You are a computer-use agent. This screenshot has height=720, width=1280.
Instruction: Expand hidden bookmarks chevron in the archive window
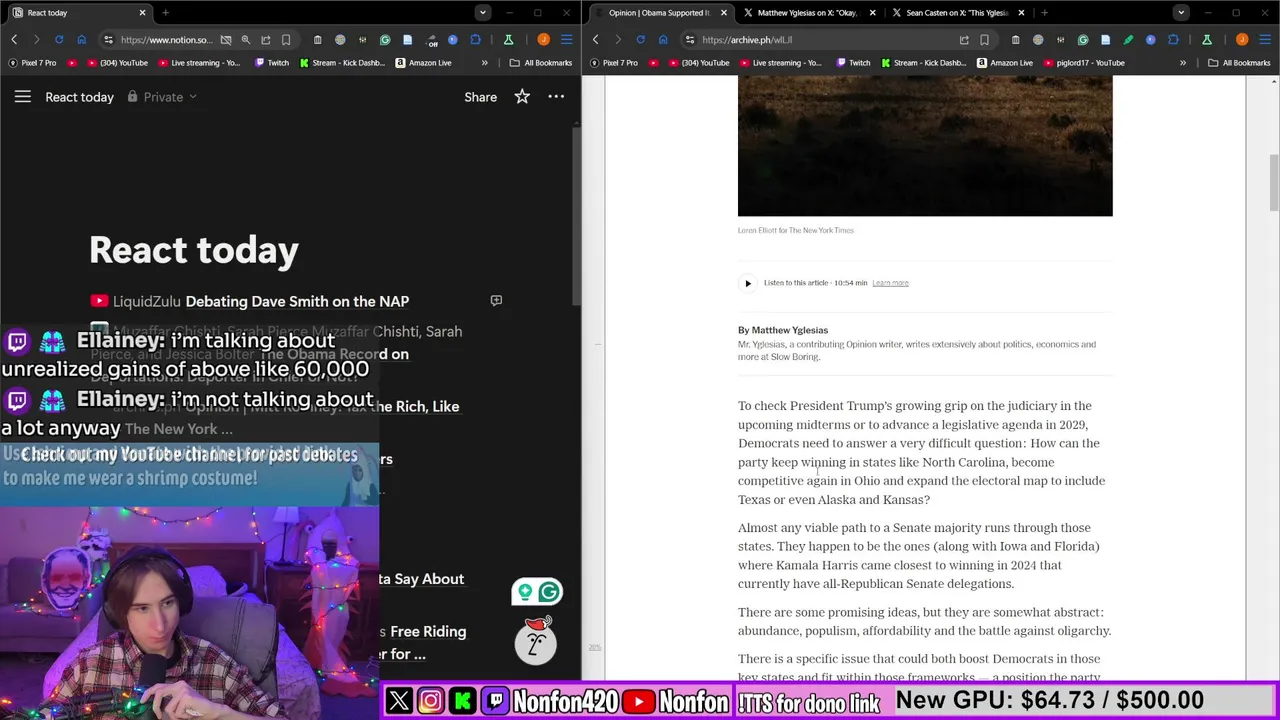pyautogui.click(x=1183, y=63)
